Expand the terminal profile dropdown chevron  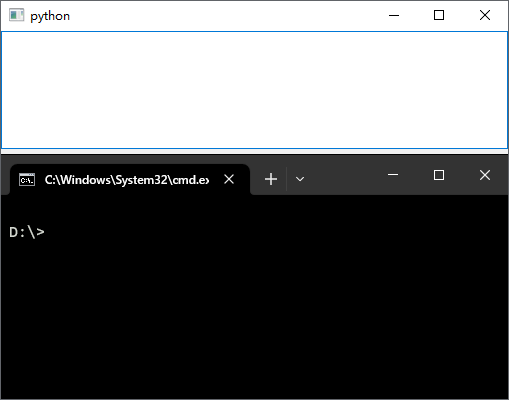coord(300,179)
